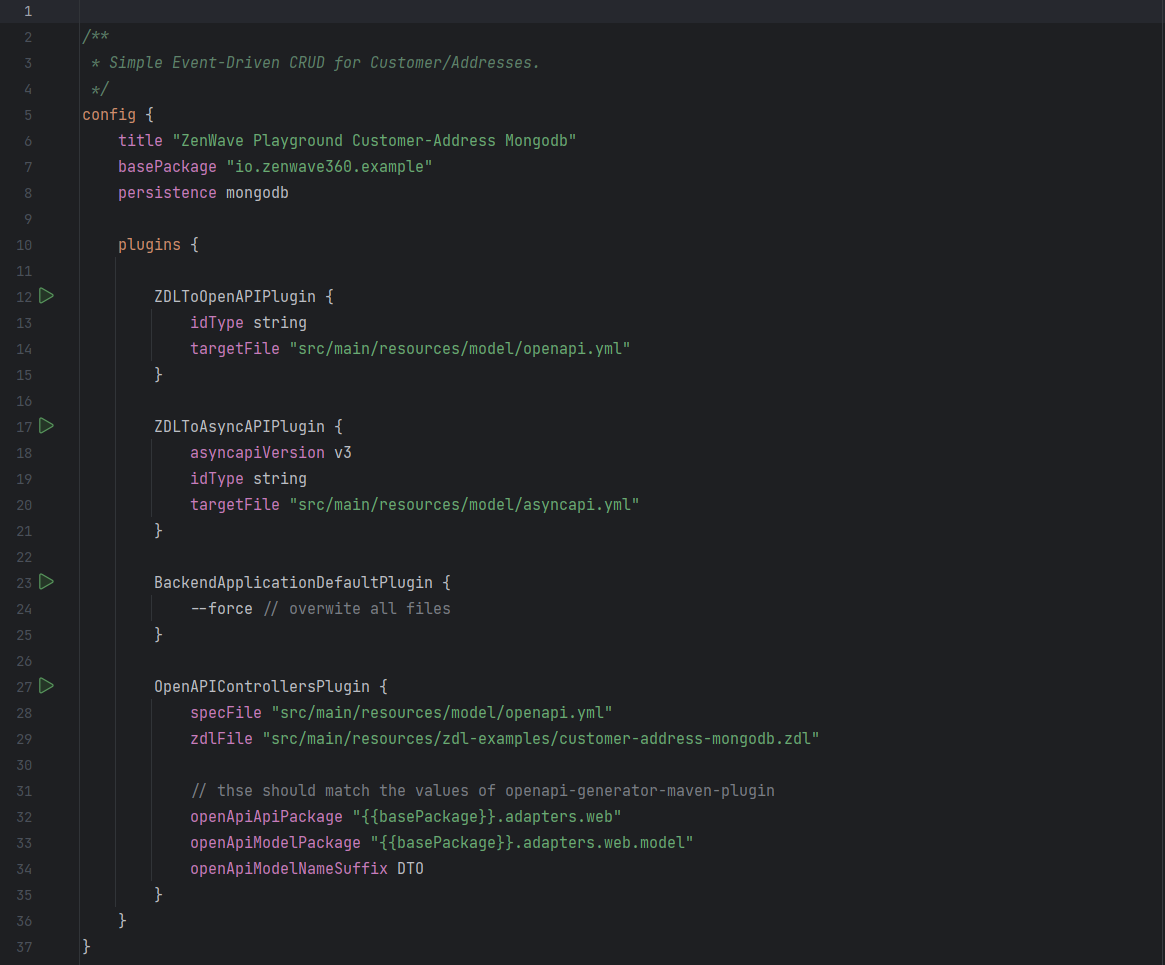The image size is (1165, 965).
Task: Click the 'openApiModelPackage' property
Action: point(275,842)
